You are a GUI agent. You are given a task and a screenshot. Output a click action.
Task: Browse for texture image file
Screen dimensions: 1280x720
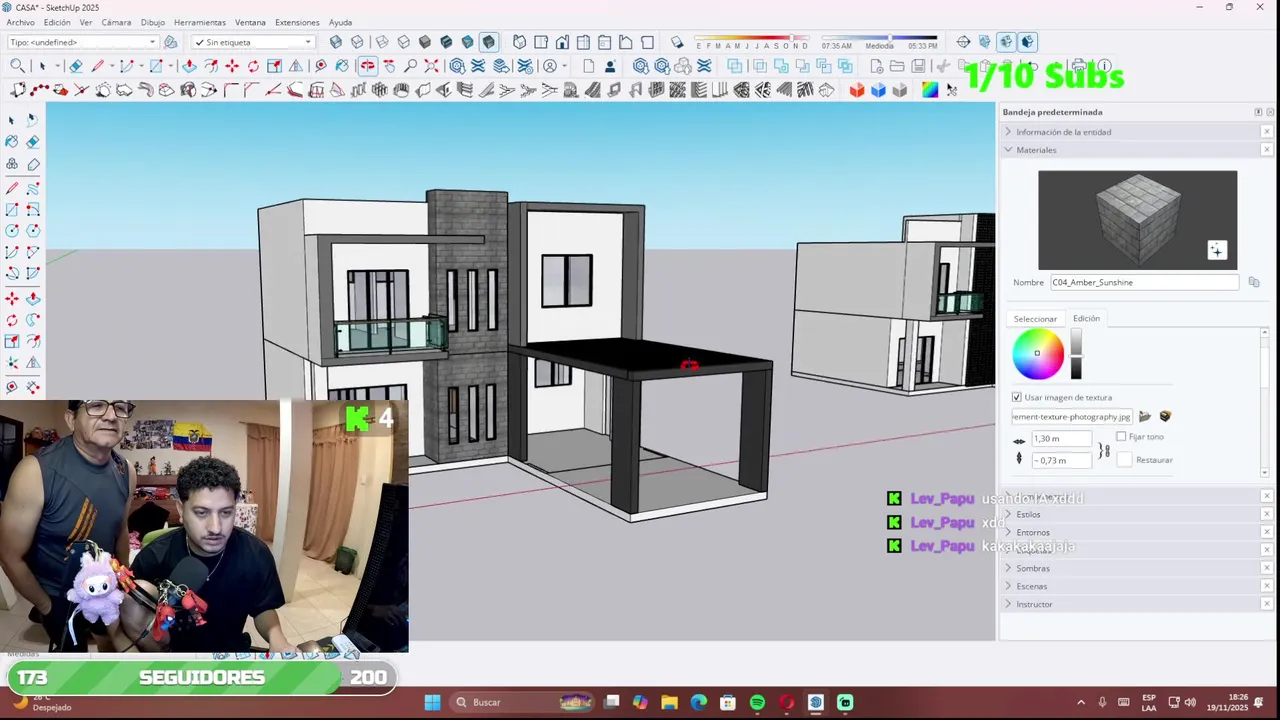point(1145,416)
